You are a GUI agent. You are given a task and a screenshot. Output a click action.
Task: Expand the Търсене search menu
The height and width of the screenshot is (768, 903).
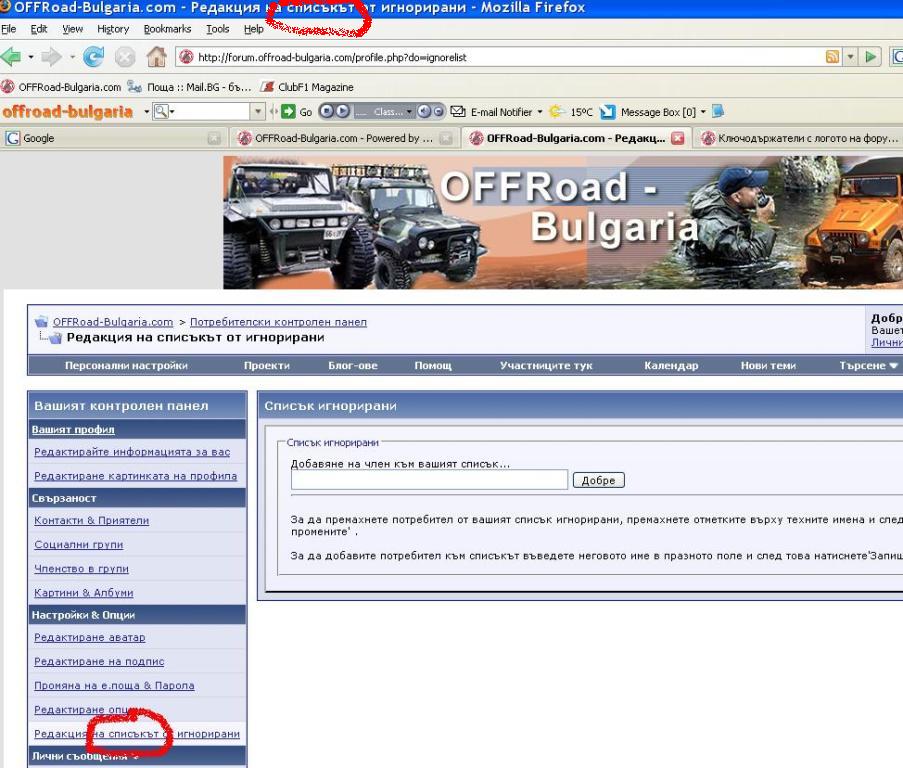(x=868, y=366)
